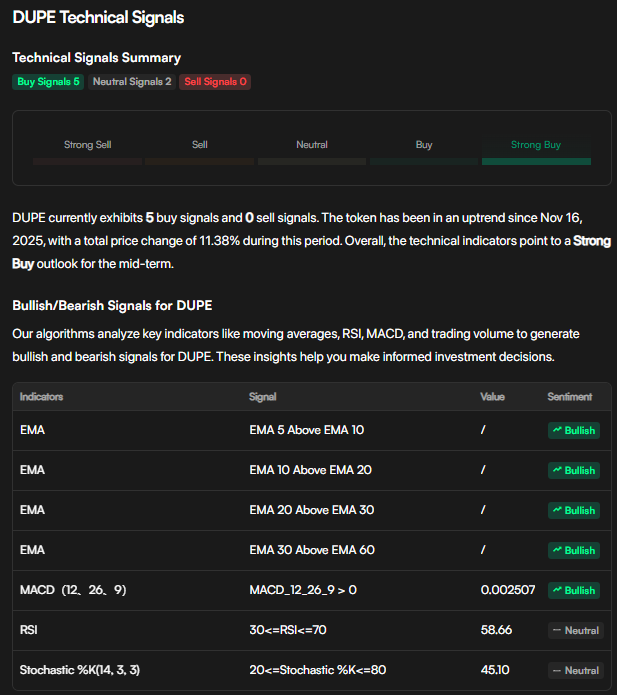Click Bullish badge in EMA 5 Above EMA 10 row
Screen dimensions: 617x695
pyautogui.click(x=574, y=430)
